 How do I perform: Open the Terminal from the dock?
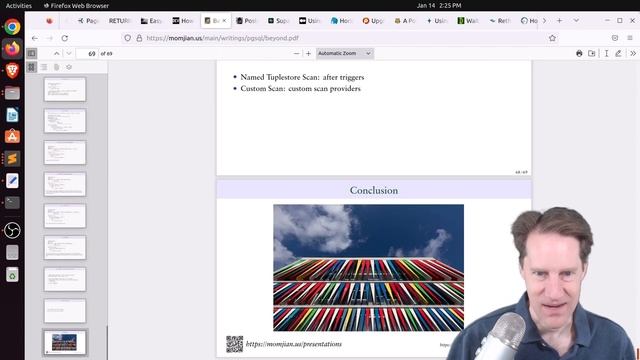[x=12, y=202]
